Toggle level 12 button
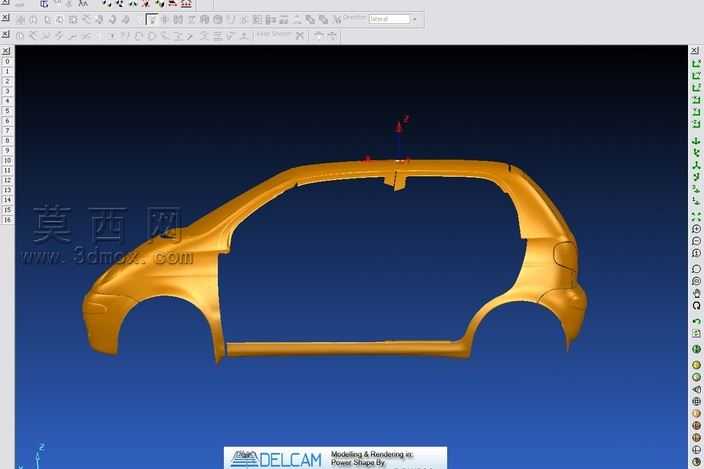Screen dimensions: 704x469 coord(7,180)
